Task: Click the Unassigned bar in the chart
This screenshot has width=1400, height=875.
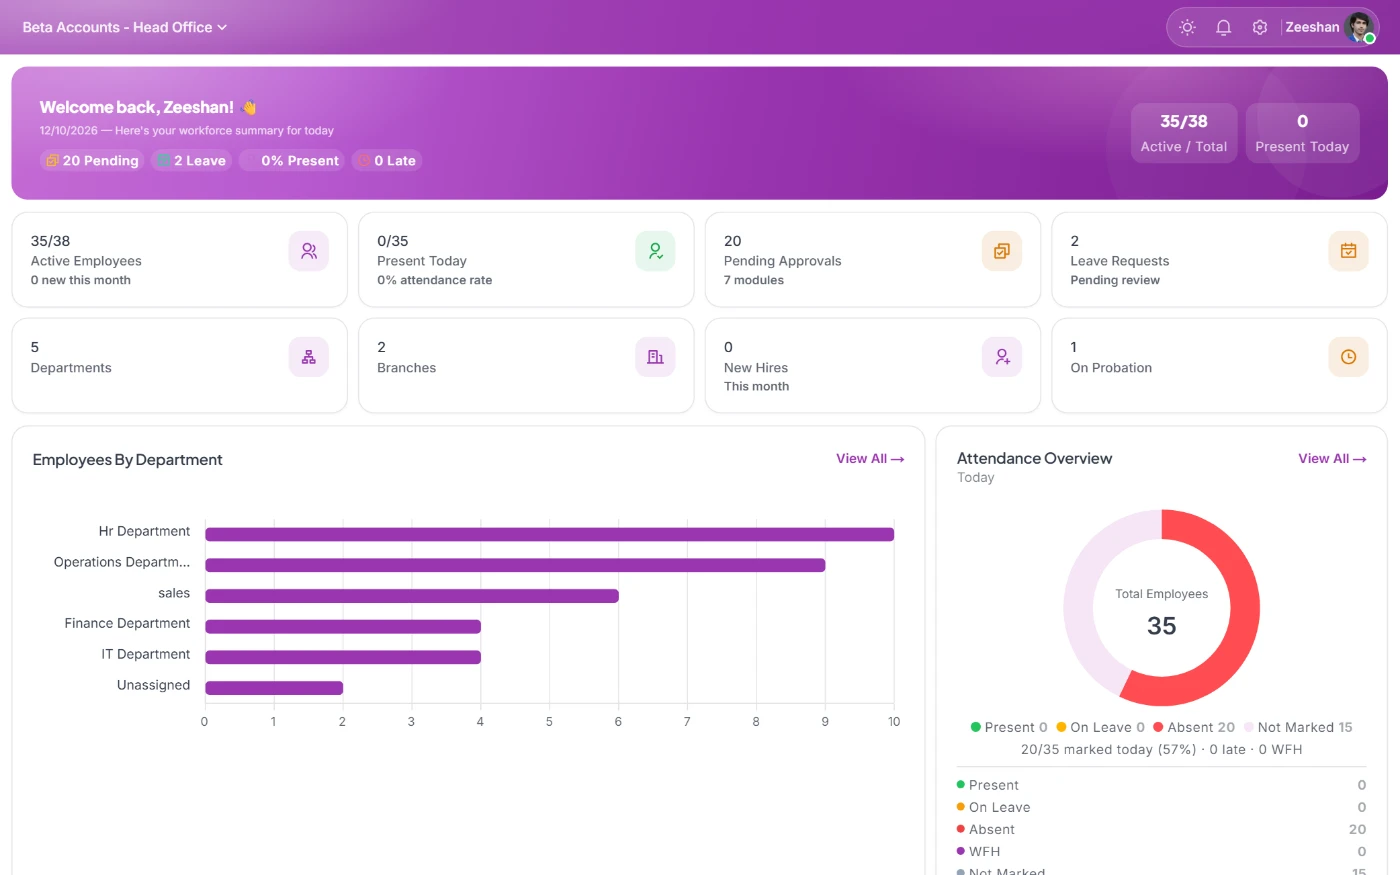Action: pyautogui.click(x=274, y=688)
